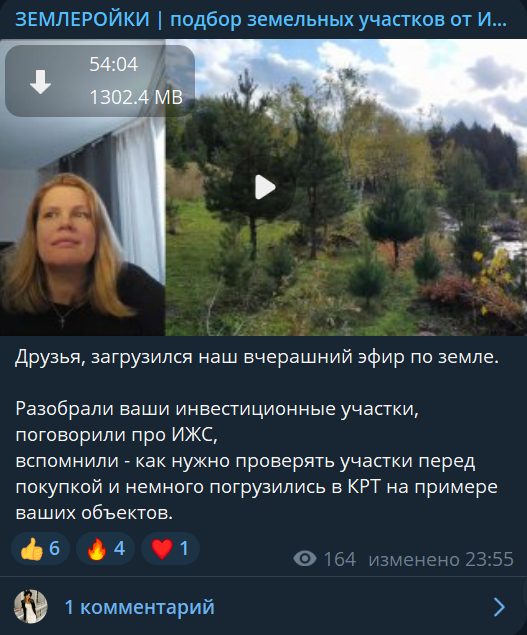
Task: Click the fire reaction count 4
Action: click(x=119, y=549)
